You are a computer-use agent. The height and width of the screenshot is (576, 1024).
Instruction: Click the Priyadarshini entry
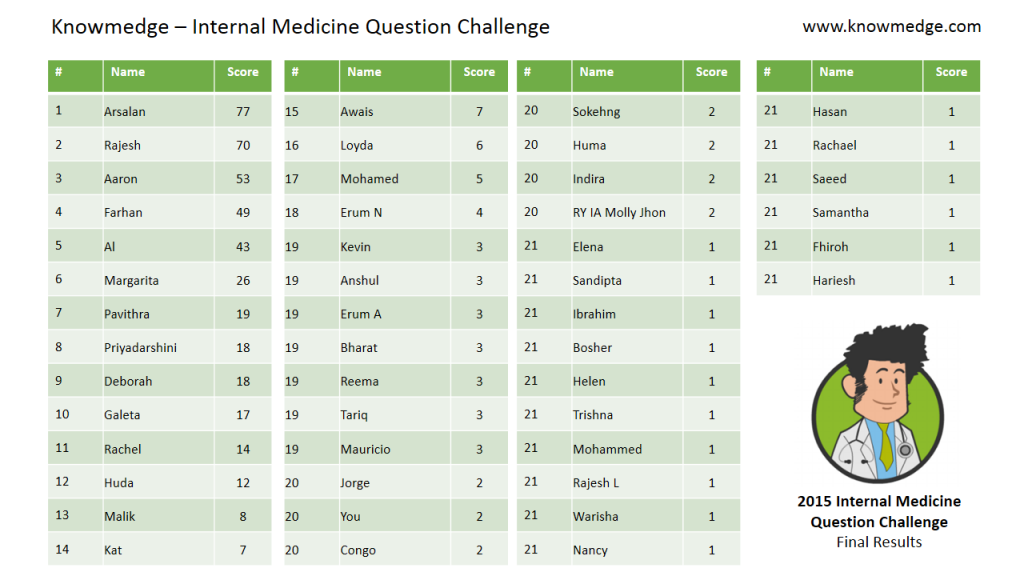click(x=140, y=348)
